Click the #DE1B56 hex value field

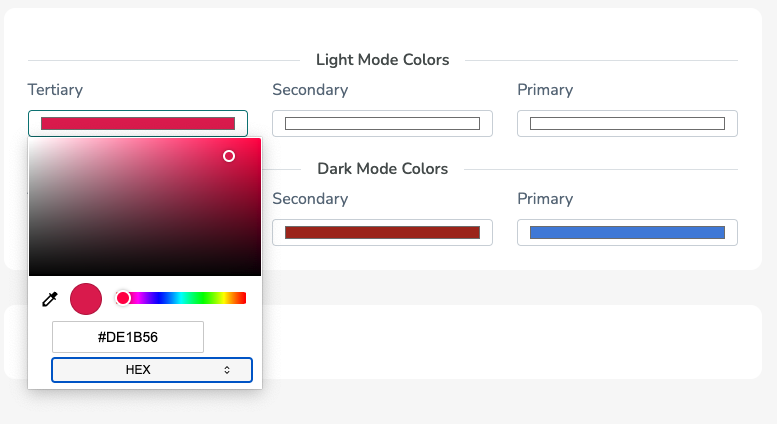(x=128, y=337)
